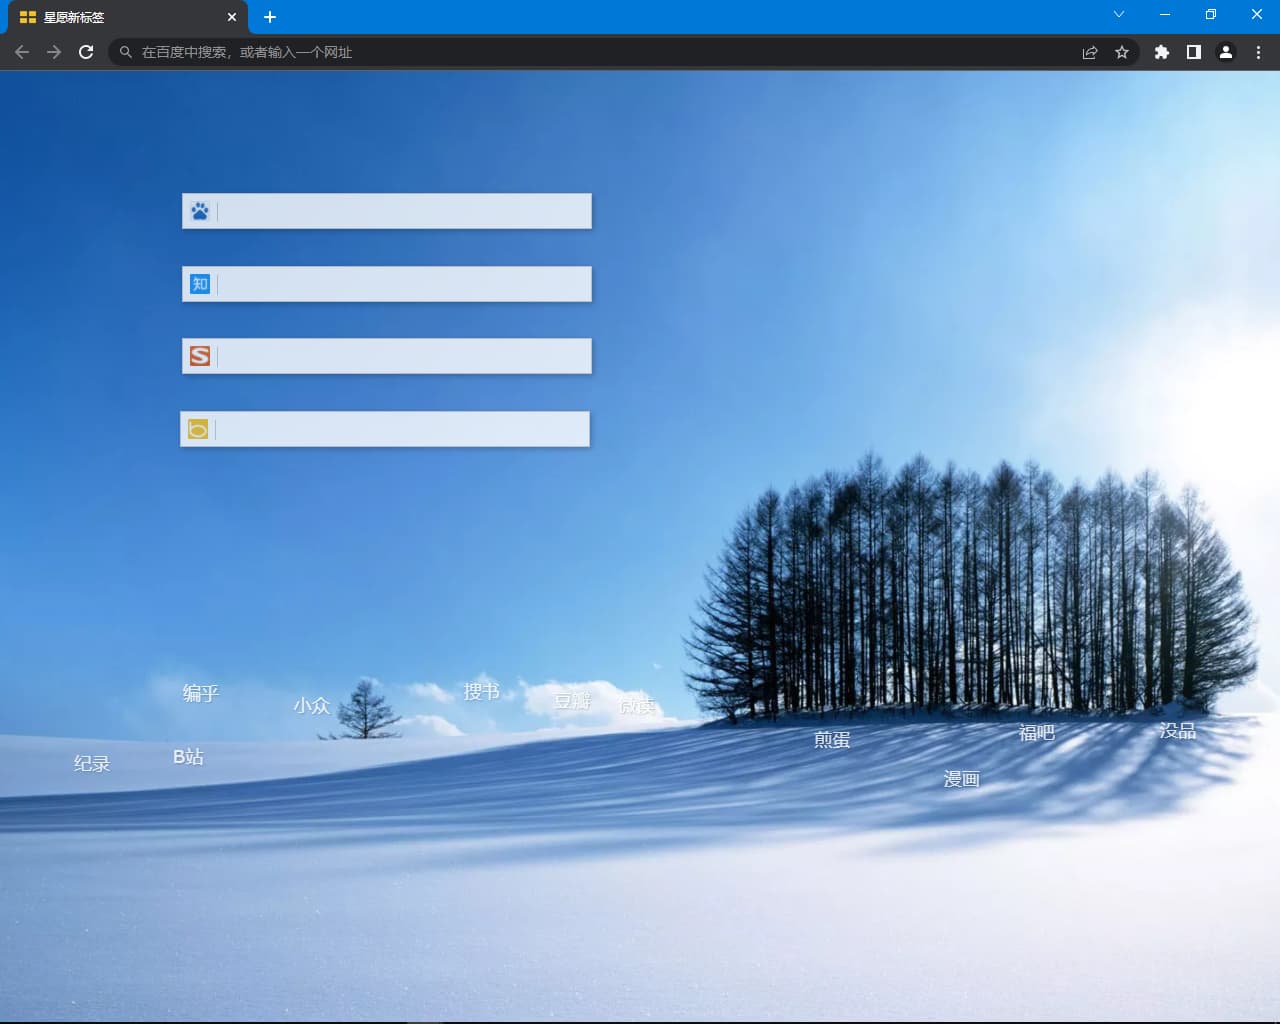Image resolution: width=1280 pixels, height=1024 pixels.
Task: Open the Chrome three-dot menu
Action: pyautogui.click(x=1258, y=52)
